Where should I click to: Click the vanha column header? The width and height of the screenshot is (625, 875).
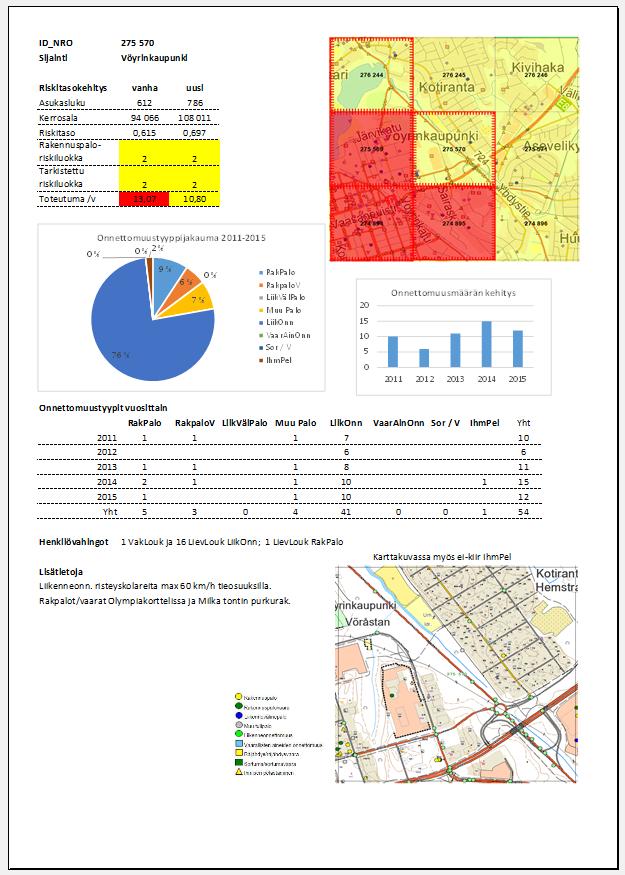tap(145, 88)
